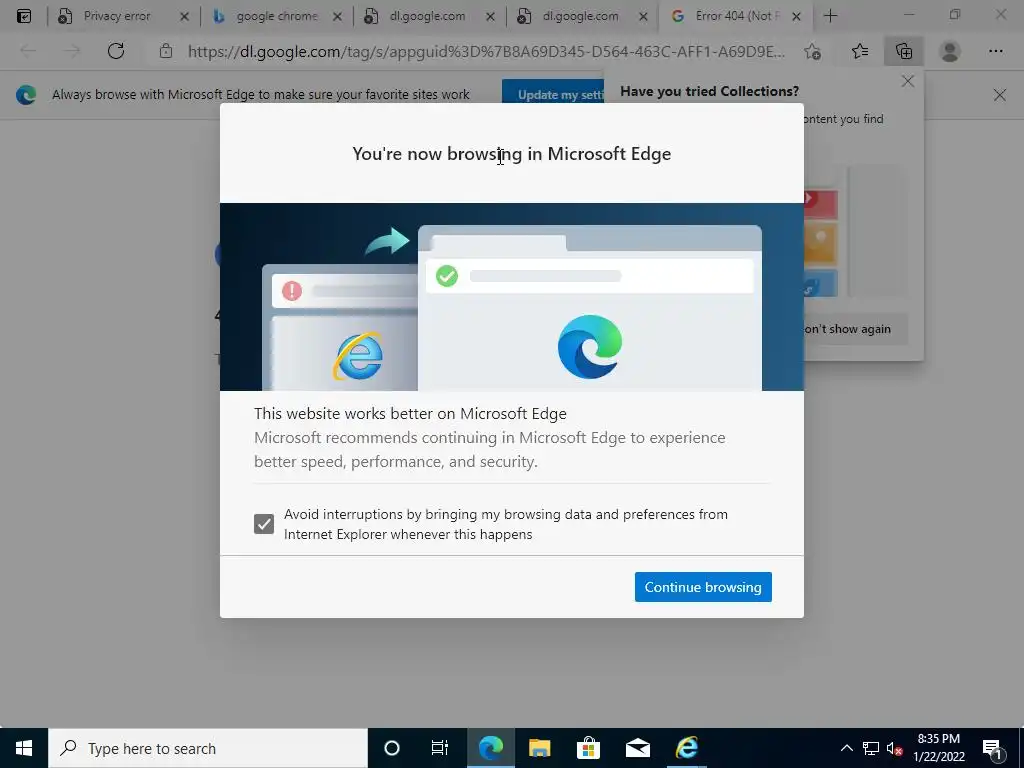This screenshot has height=768, width=1024.
Task: Reload the page with the refresh icon
Action: [116, 51]
